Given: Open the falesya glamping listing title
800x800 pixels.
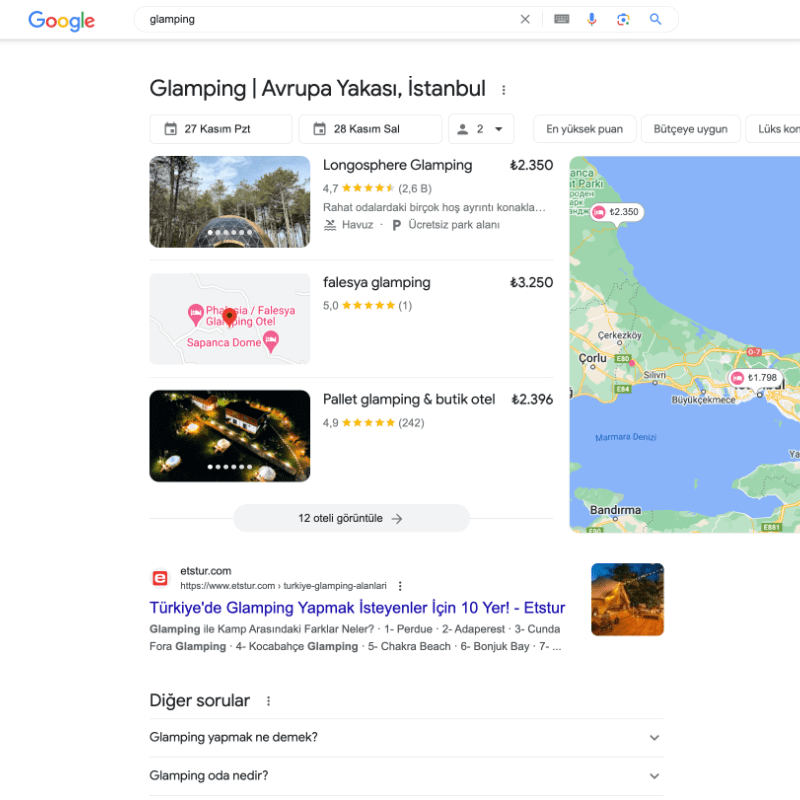Looking at the screenshot, I should (377, 283).
